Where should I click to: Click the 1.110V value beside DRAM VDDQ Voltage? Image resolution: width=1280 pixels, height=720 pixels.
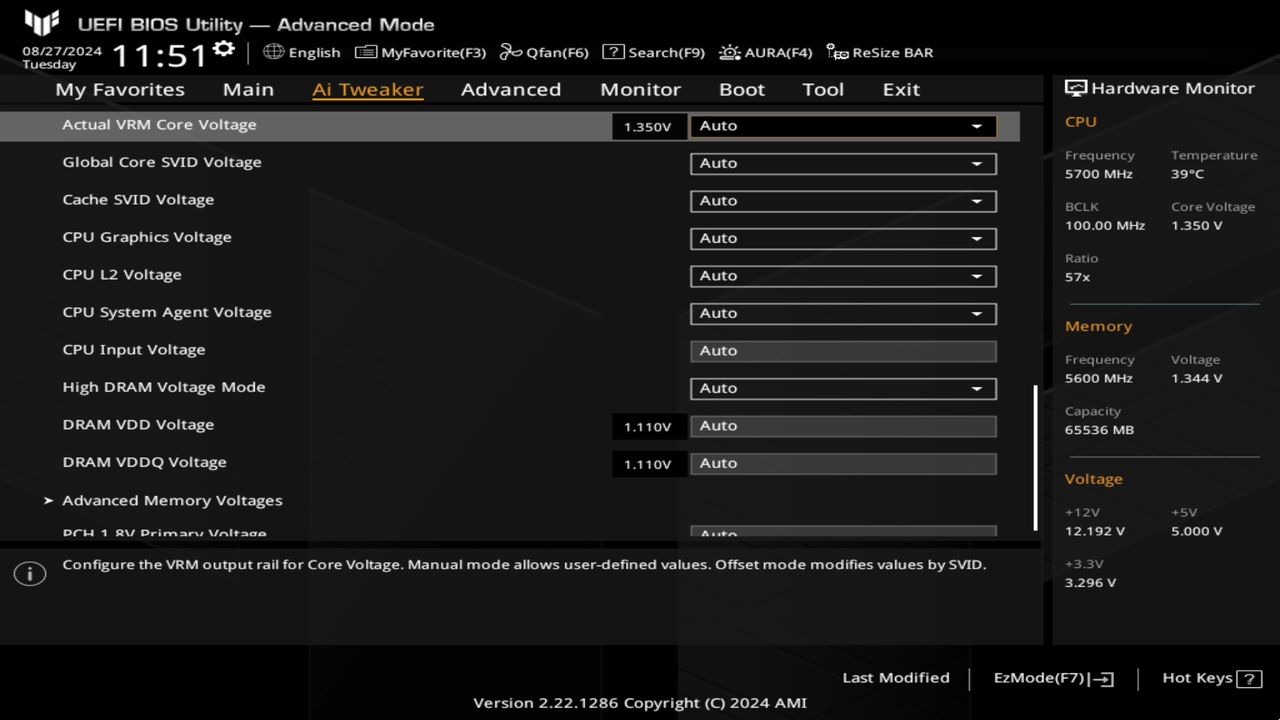click(648, 464)
